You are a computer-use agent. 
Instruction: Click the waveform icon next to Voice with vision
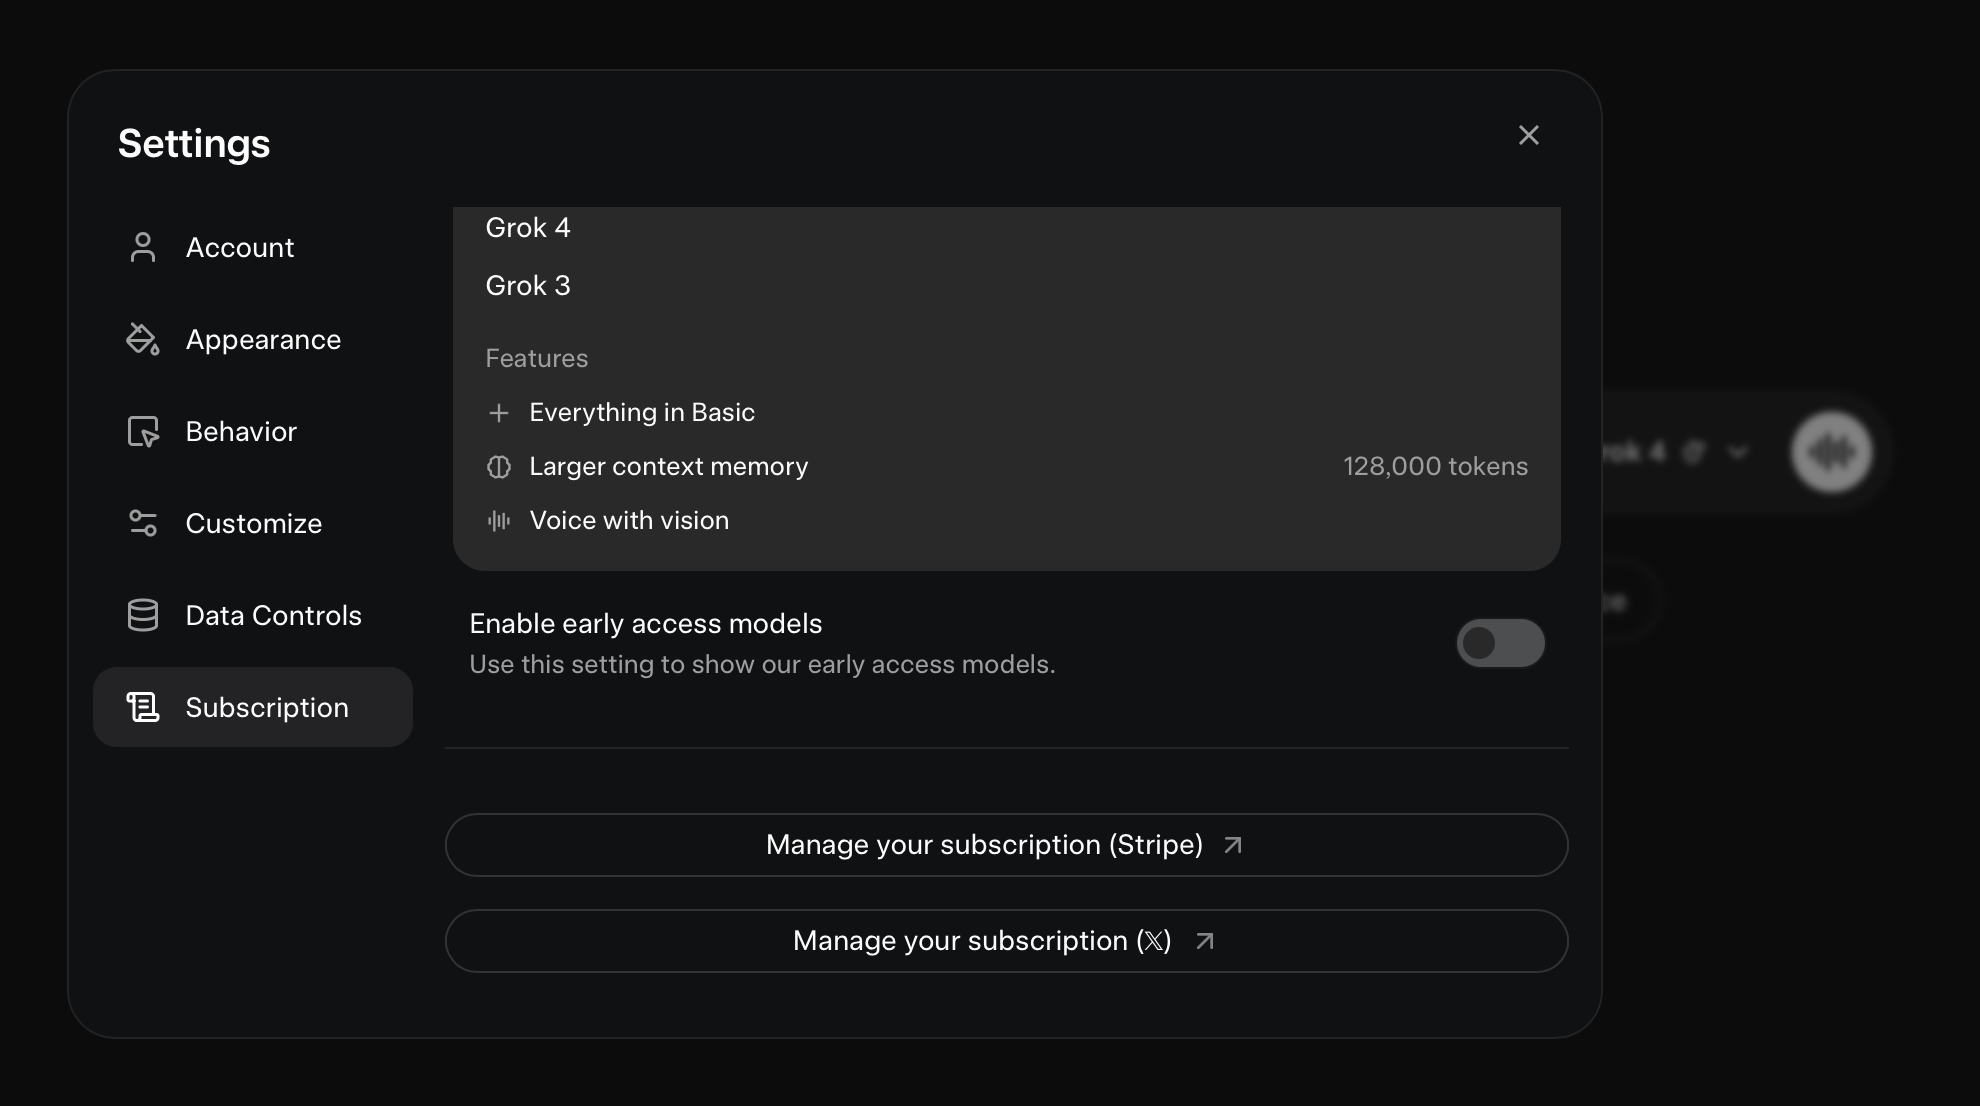499,521
